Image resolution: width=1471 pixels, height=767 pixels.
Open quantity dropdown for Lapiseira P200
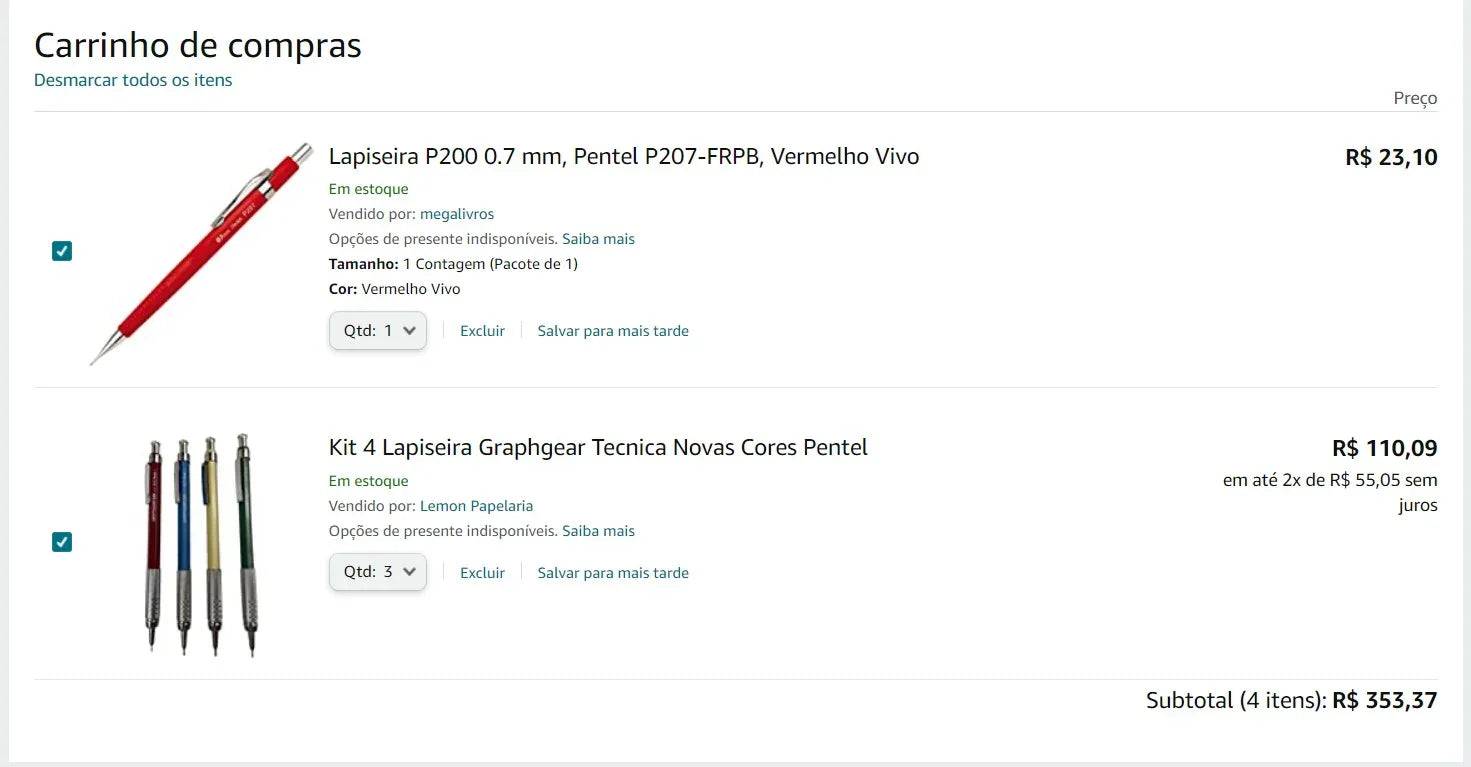click(x=378, y=331)
